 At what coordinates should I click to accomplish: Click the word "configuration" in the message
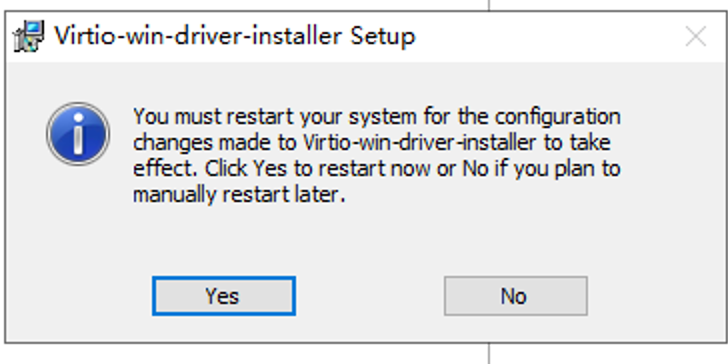pos(557,117)
